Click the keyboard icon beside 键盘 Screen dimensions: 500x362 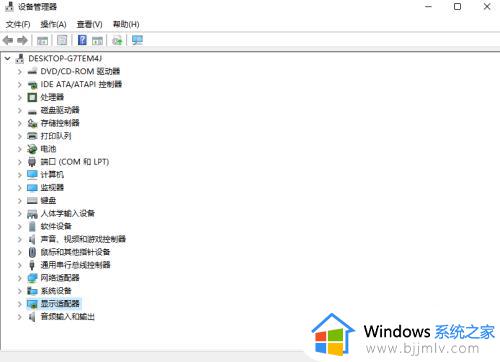(x=32, y=201)
